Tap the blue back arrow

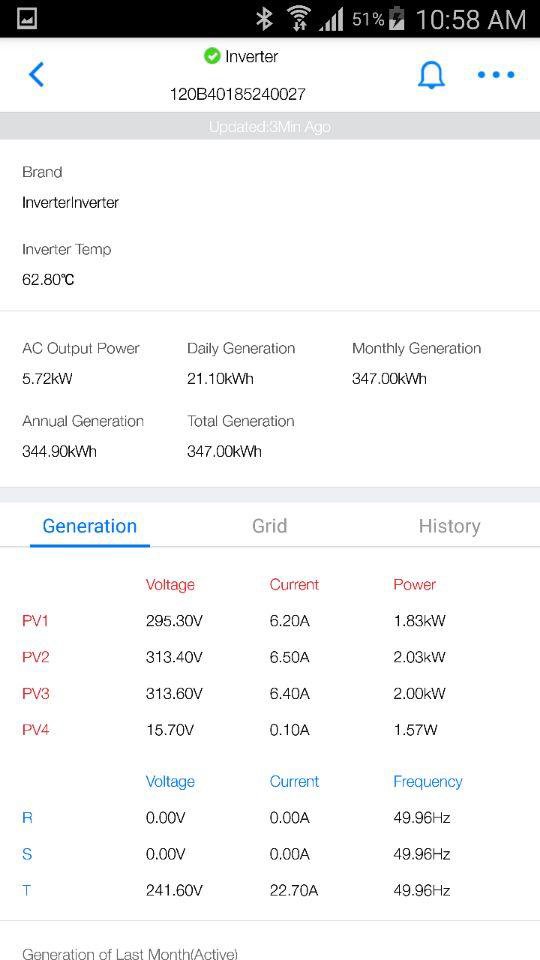pos(36,75)
